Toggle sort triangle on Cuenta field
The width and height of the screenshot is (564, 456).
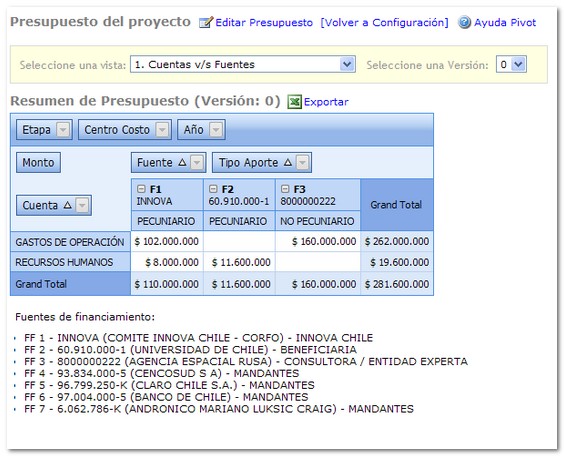pyautogui.click(x=68, y=205)
